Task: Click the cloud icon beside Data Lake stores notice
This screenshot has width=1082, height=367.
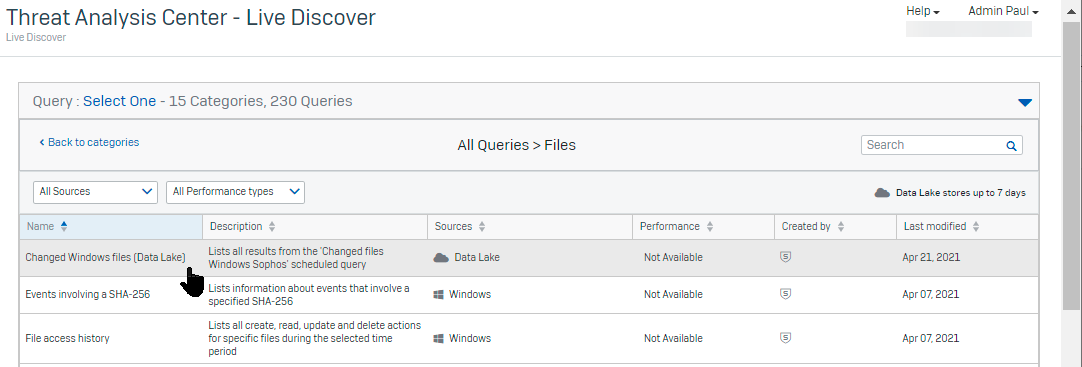Action: click(882, 193)
